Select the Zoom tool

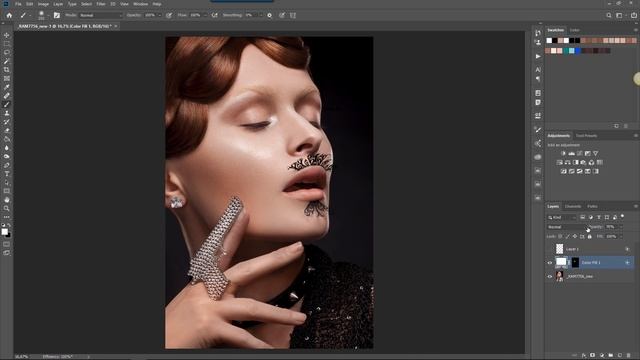7,208
